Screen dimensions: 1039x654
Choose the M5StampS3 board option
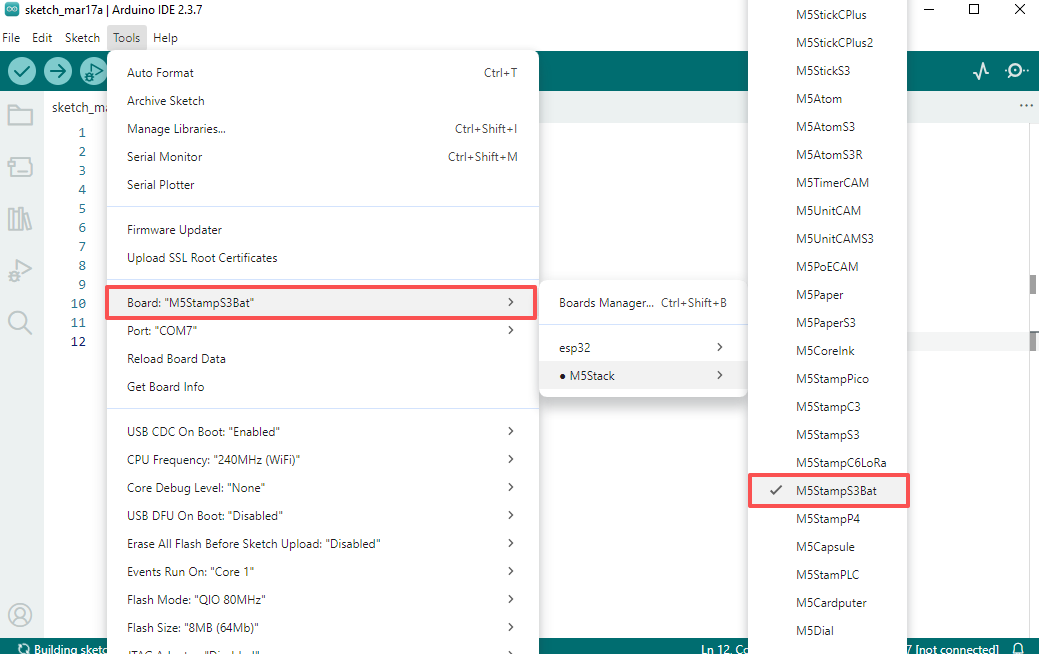tap(827, 435)
